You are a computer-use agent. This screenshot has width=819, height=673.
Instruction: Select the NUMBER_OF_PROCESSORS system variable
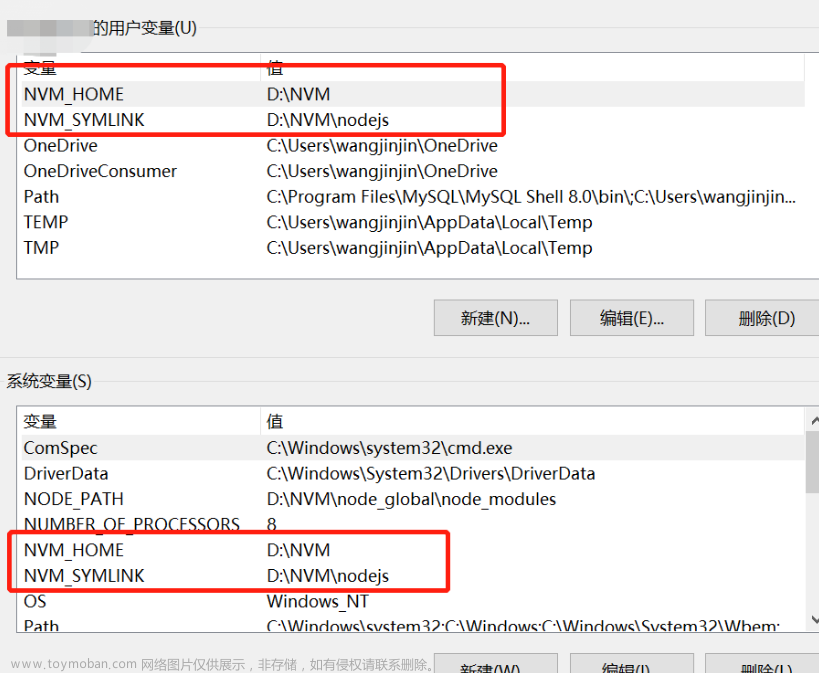click(413, 524)
